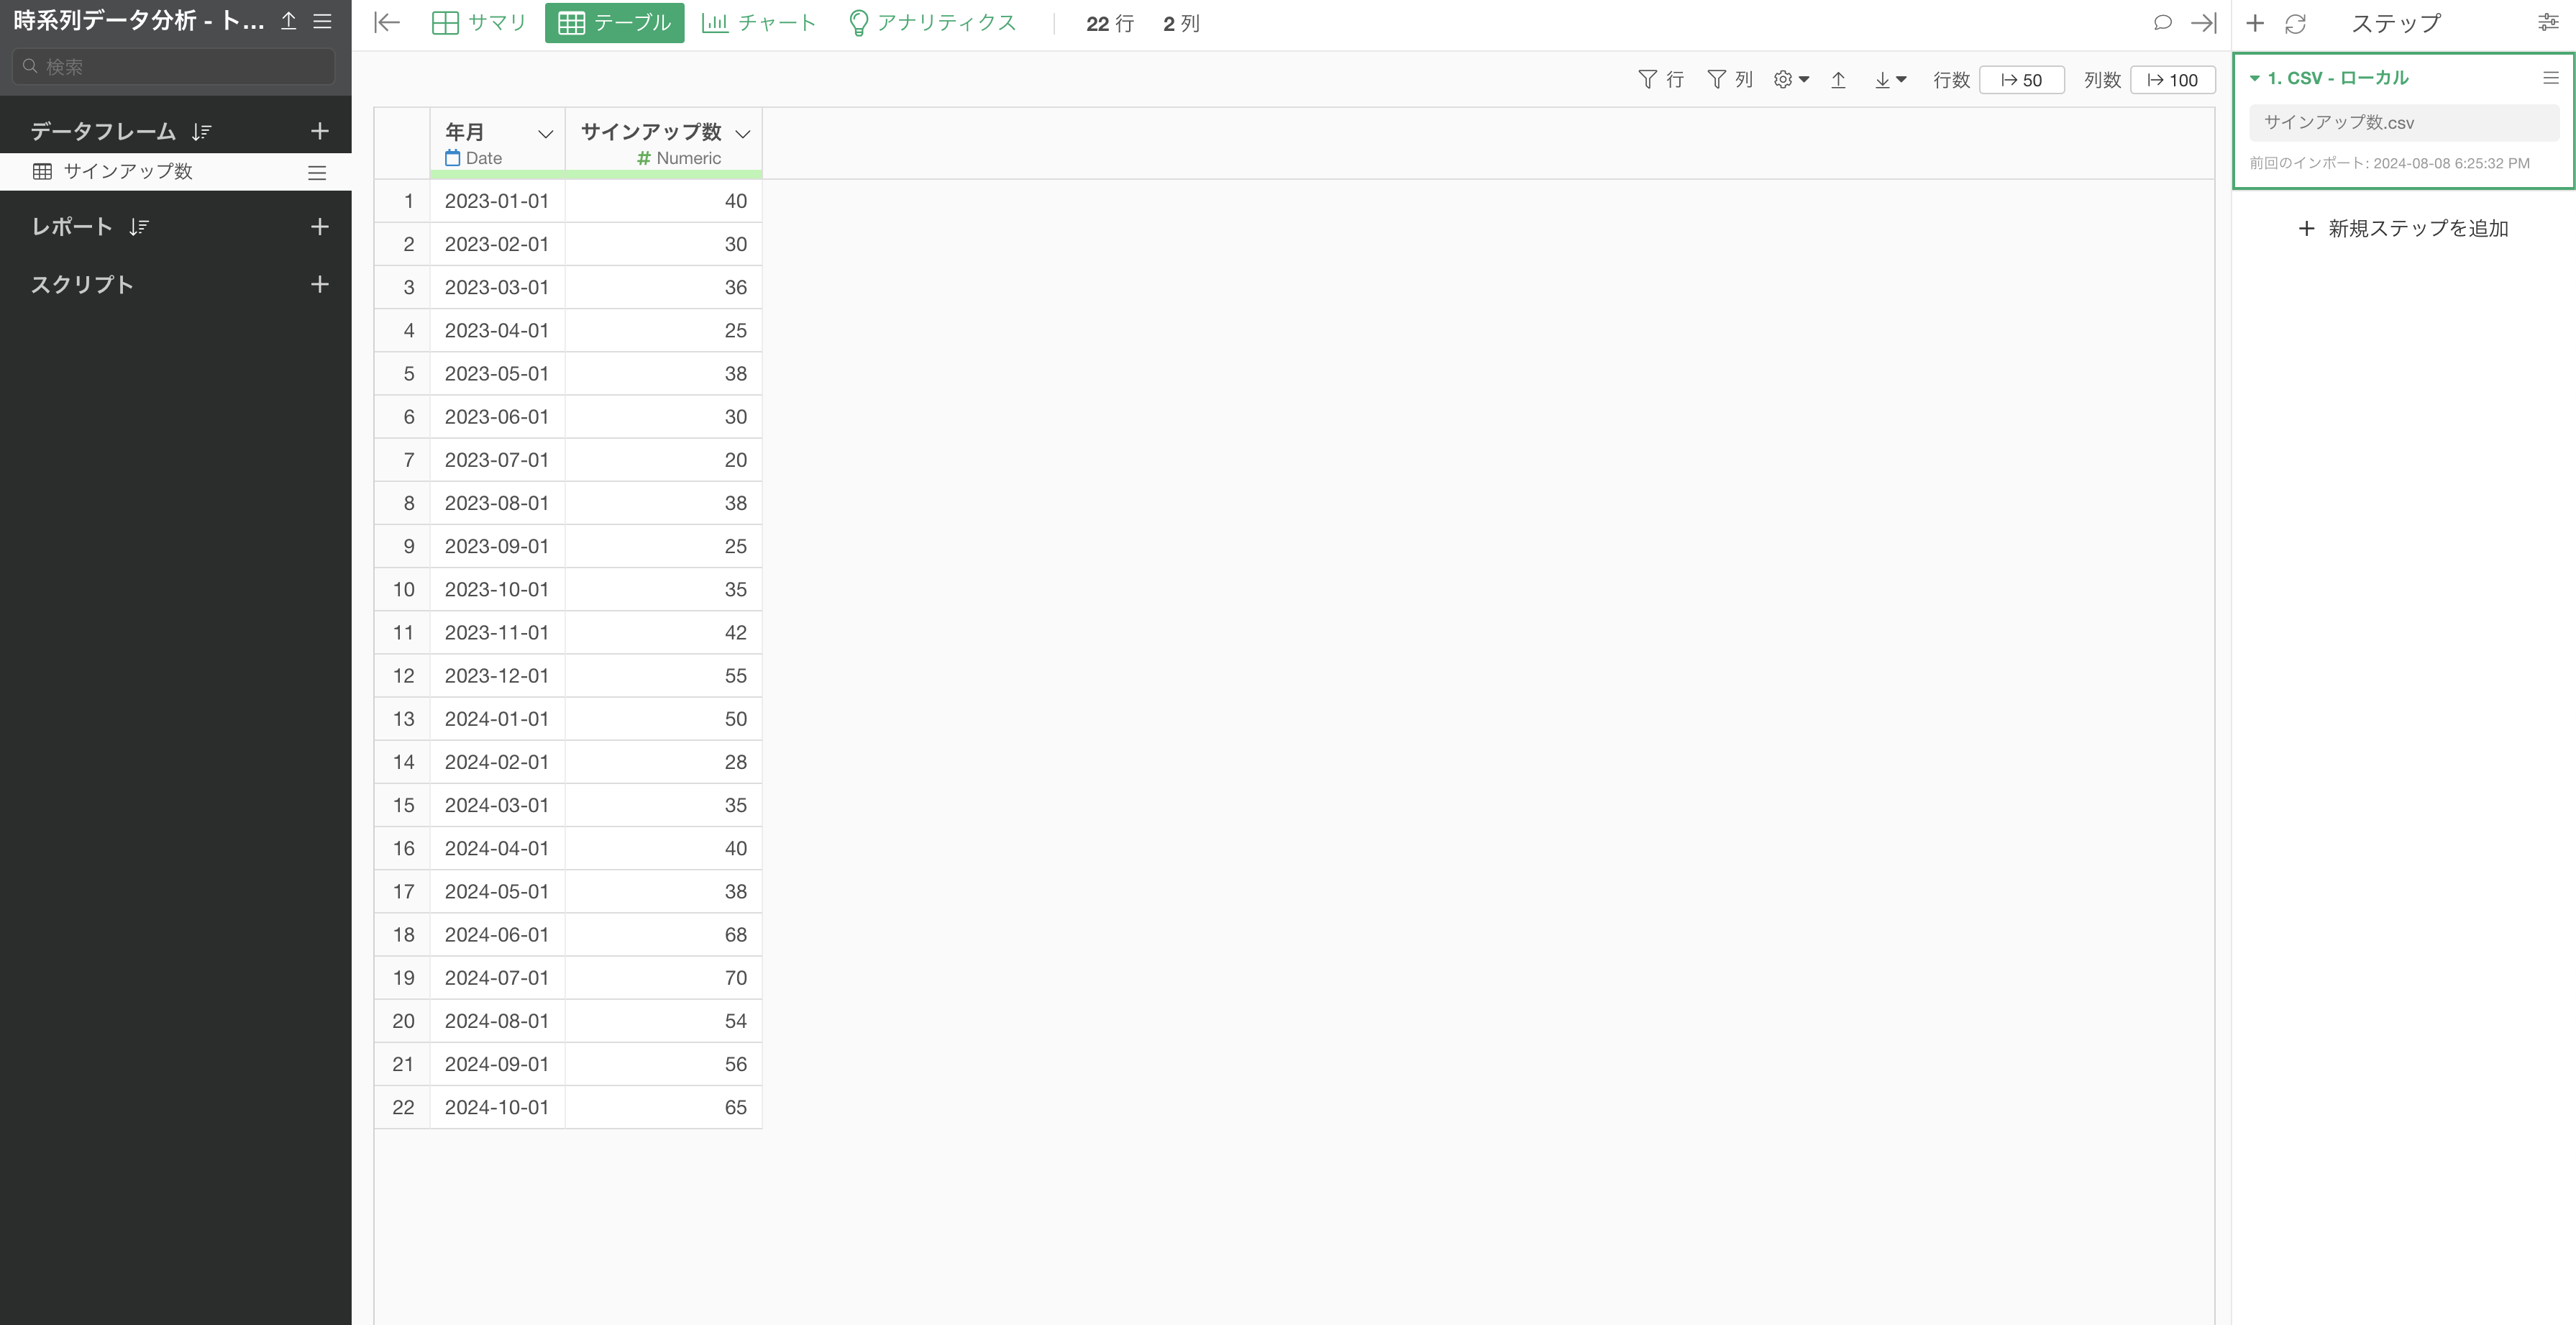
Task: Edit the 列数 value 100
Action: click(2172, 80)
